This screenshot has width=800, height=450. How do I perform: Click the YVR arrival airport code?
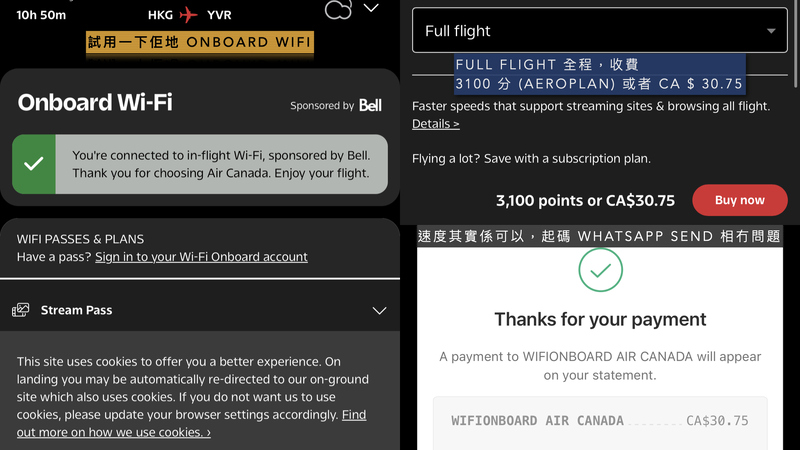coord(221,16)
